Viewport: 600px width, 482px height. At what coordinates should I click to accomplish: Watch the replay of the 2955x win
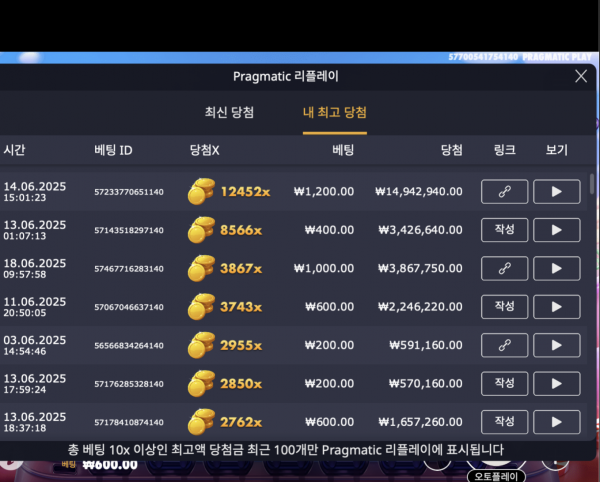pos(557,345)
